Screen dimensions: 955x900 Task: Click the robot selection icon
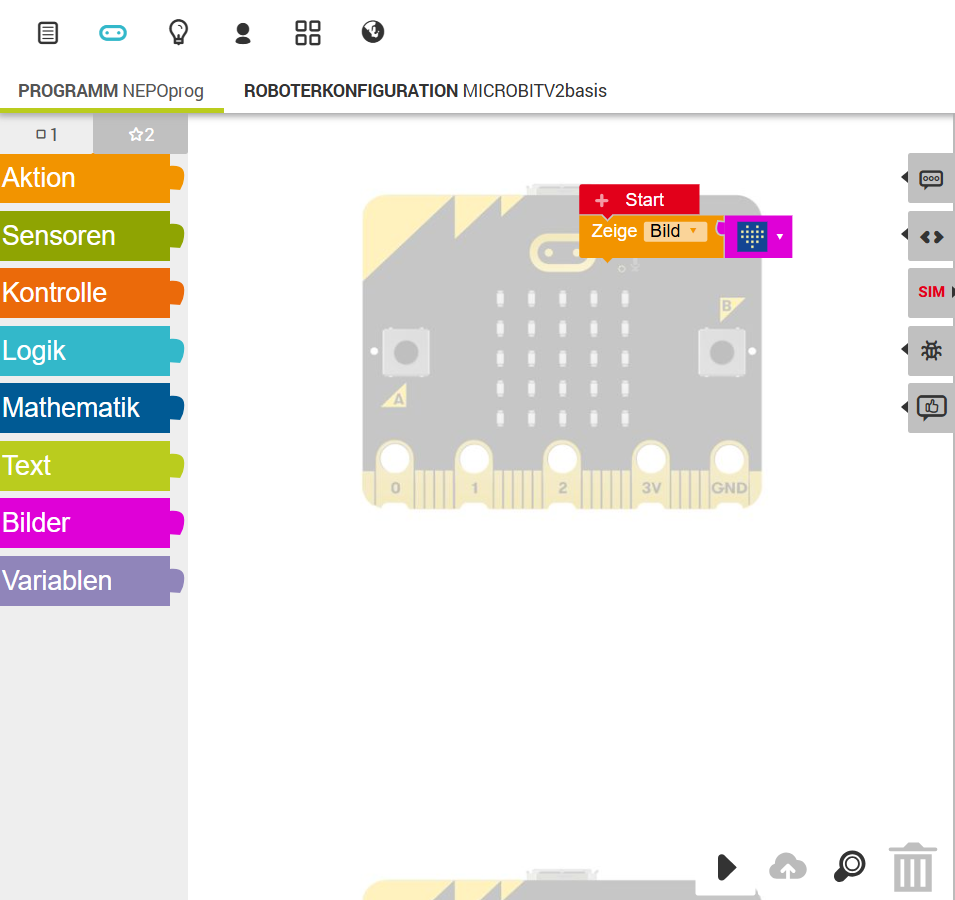(x=113, y=33)
